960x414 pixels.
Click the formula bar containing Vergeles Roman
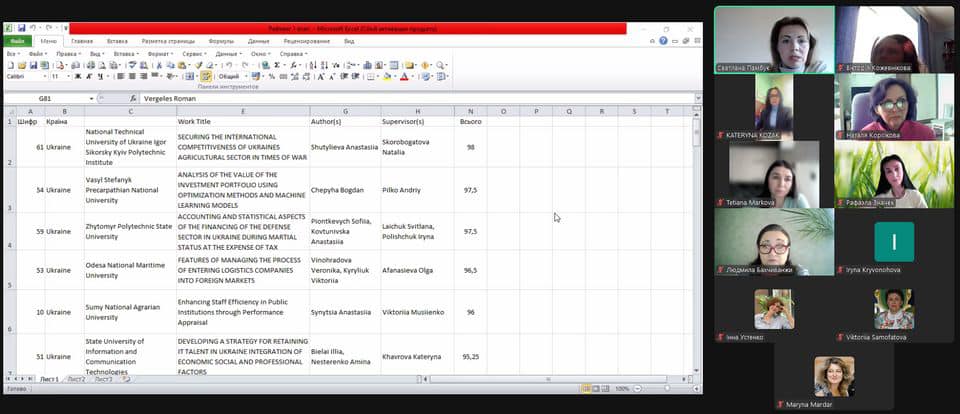click(416, 99)
